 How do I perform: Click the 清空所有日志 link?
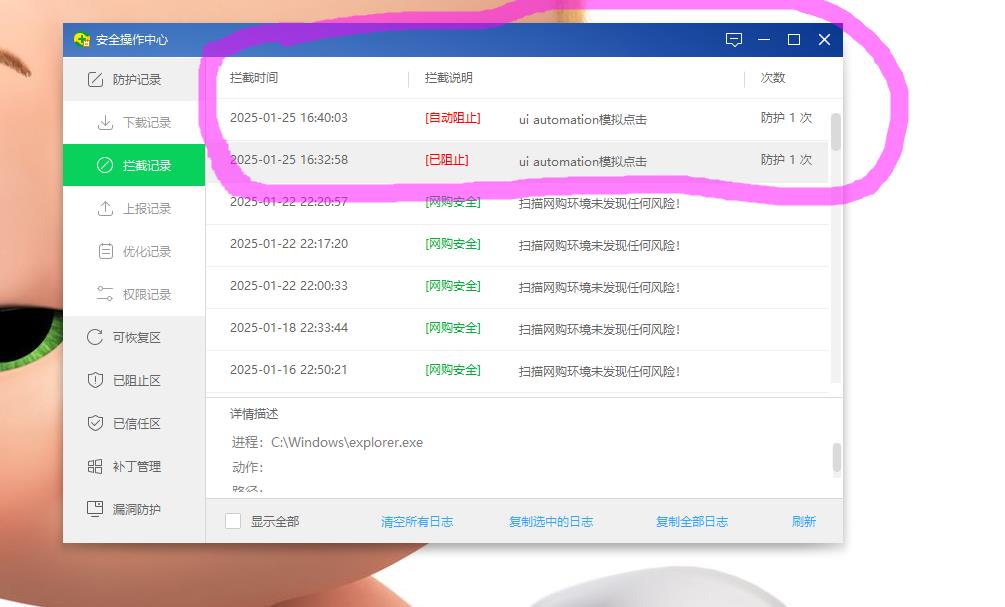click(417, 521)
